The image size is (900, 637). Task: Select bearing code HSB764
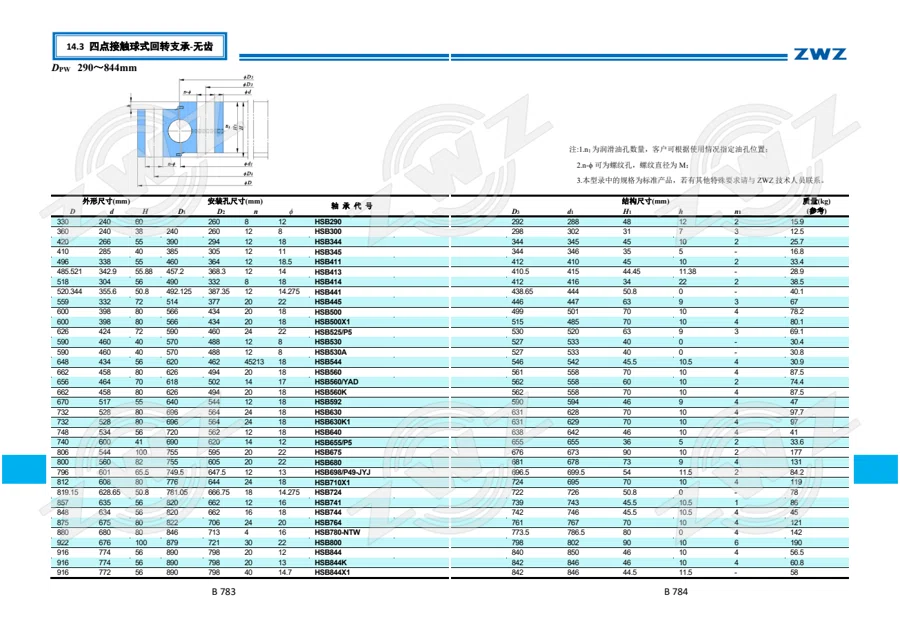coord(328,523)
